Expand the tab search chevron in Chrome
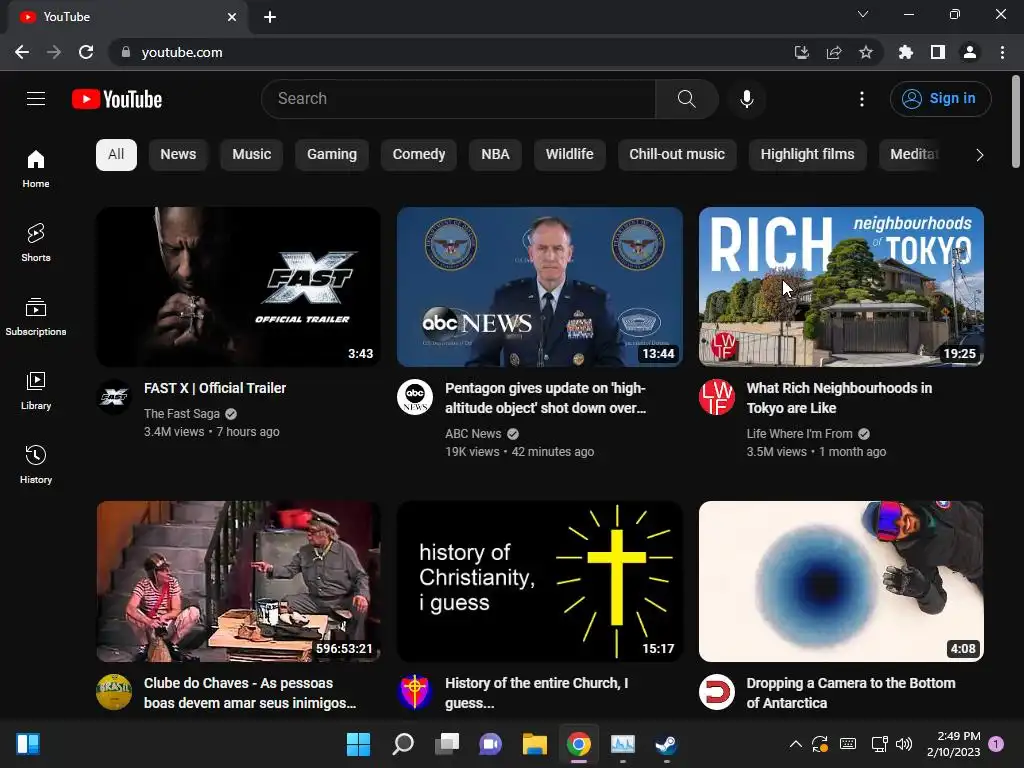 pyautogui.click(x=863, y=14)
